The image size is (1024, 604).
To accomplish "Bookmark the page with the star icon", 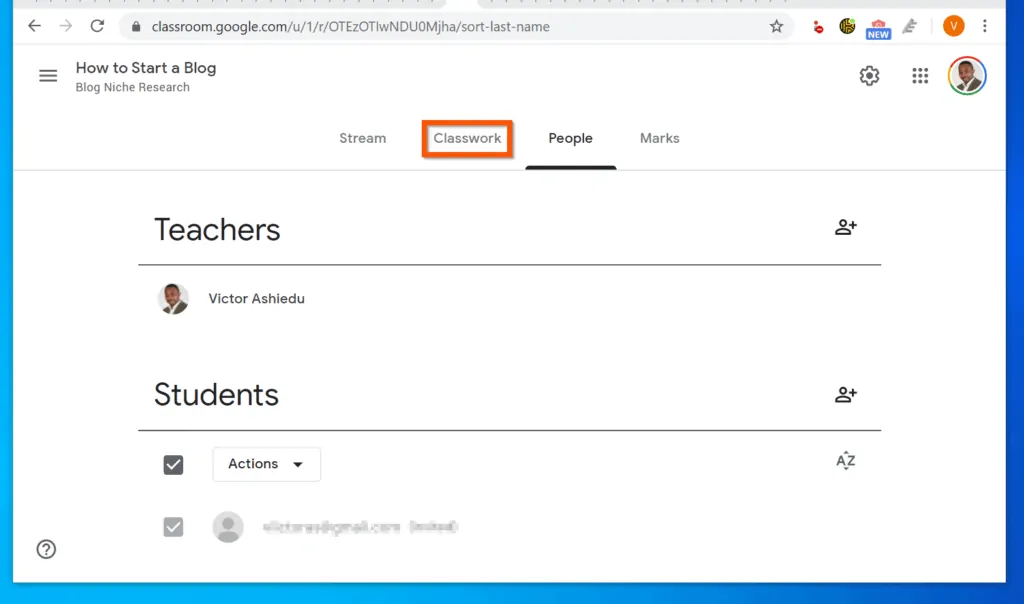I will [777, 27].
